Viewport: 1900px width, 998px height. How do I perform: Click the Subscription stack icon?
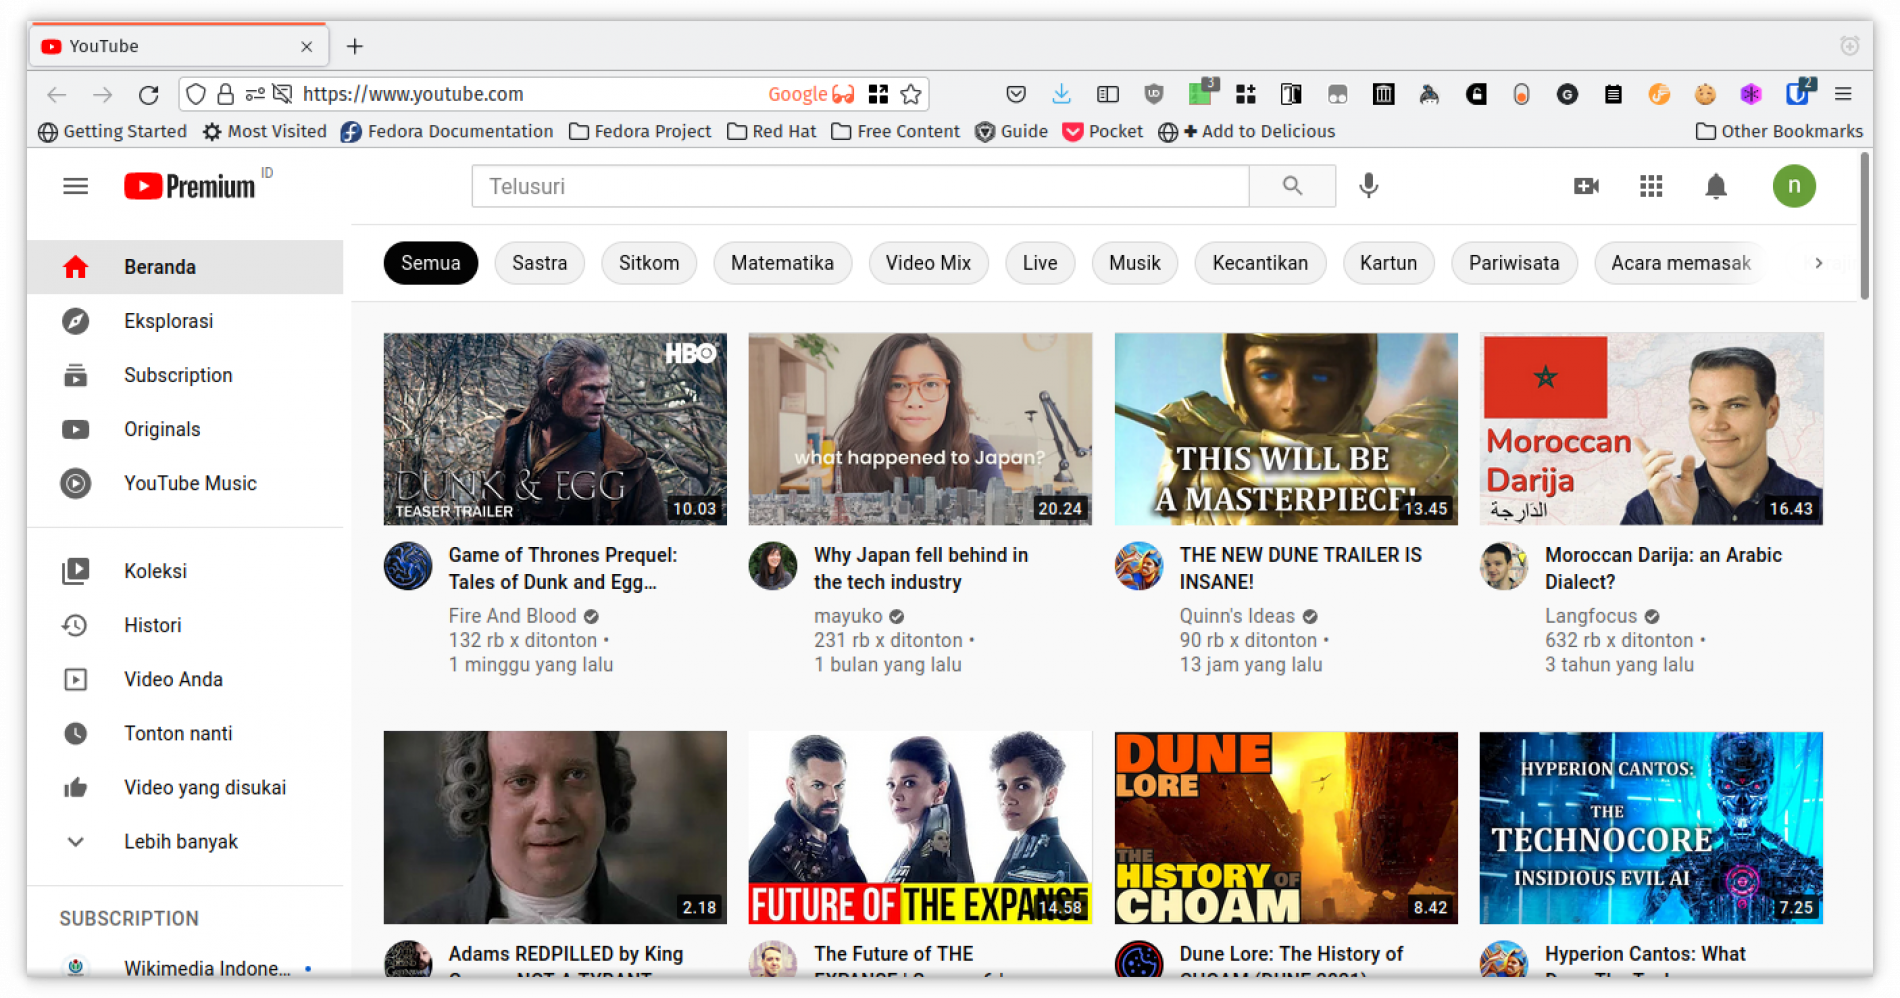click(76, 375)
